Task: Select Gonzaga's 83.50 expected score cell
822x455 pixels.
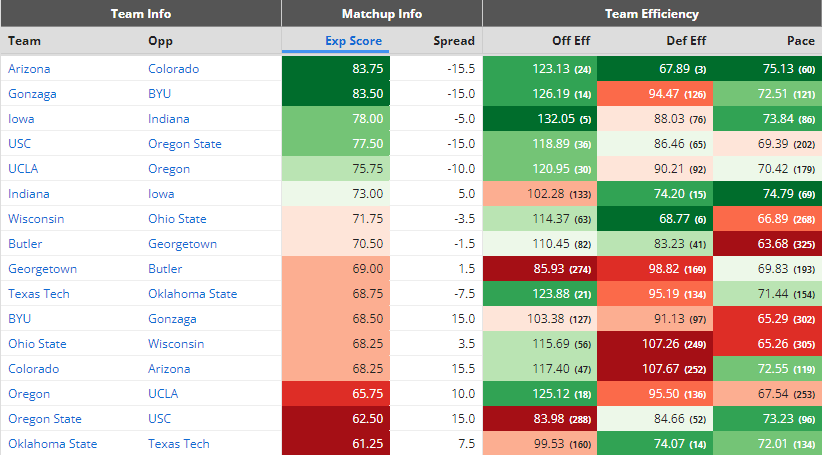Action: 336,94
